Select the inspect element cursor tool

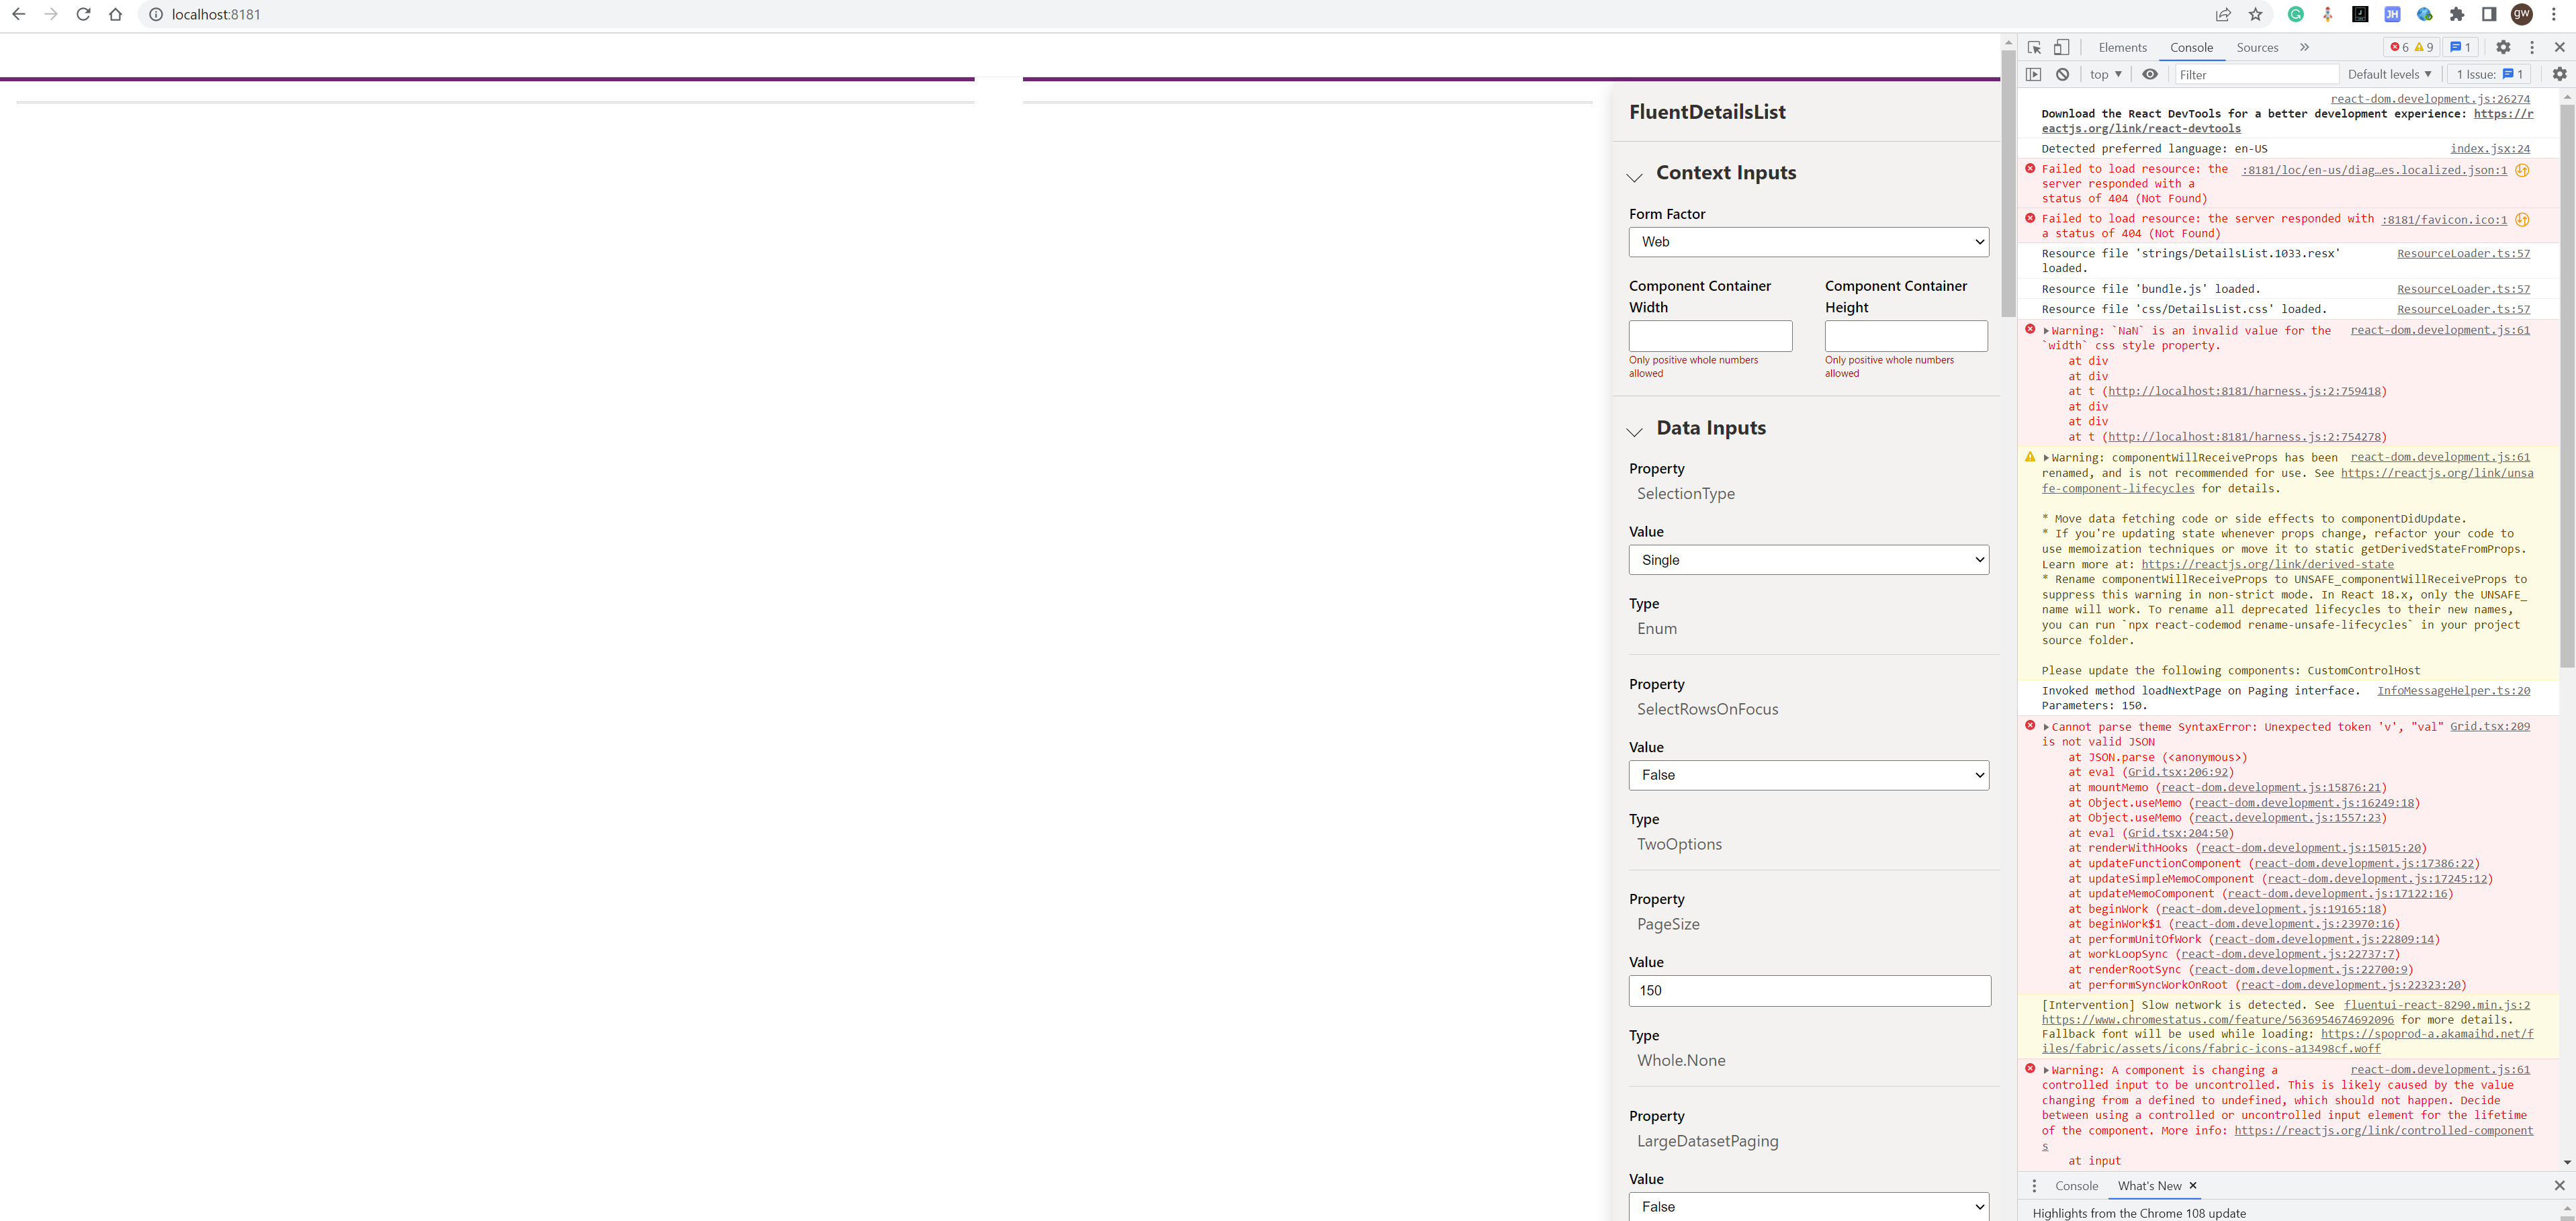pyautogui.click(x=2033, y=47)
